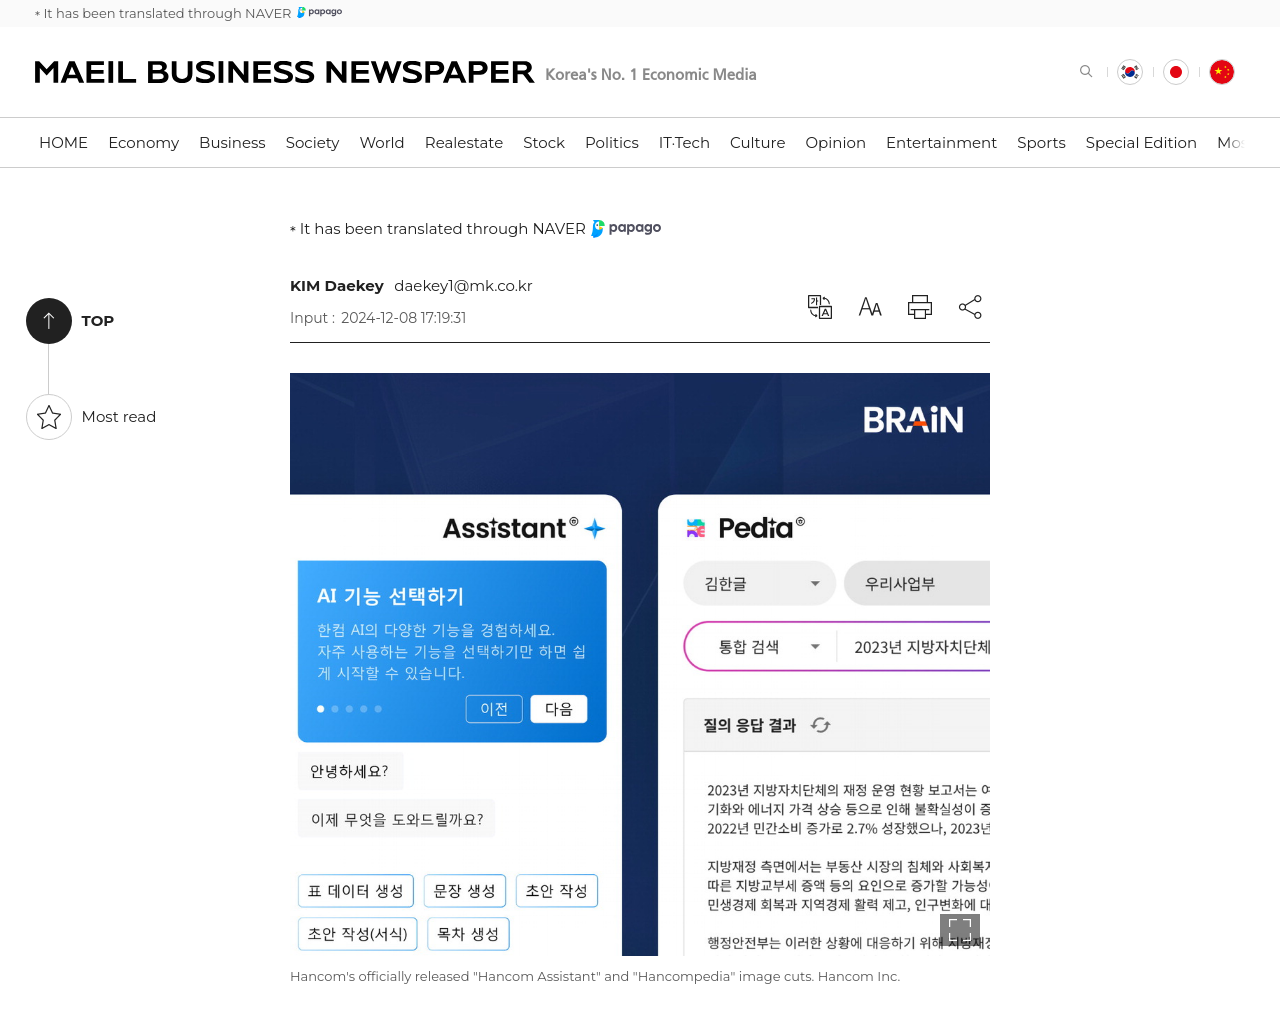
Task: Click the Most read label
Action: coord(119,417)
